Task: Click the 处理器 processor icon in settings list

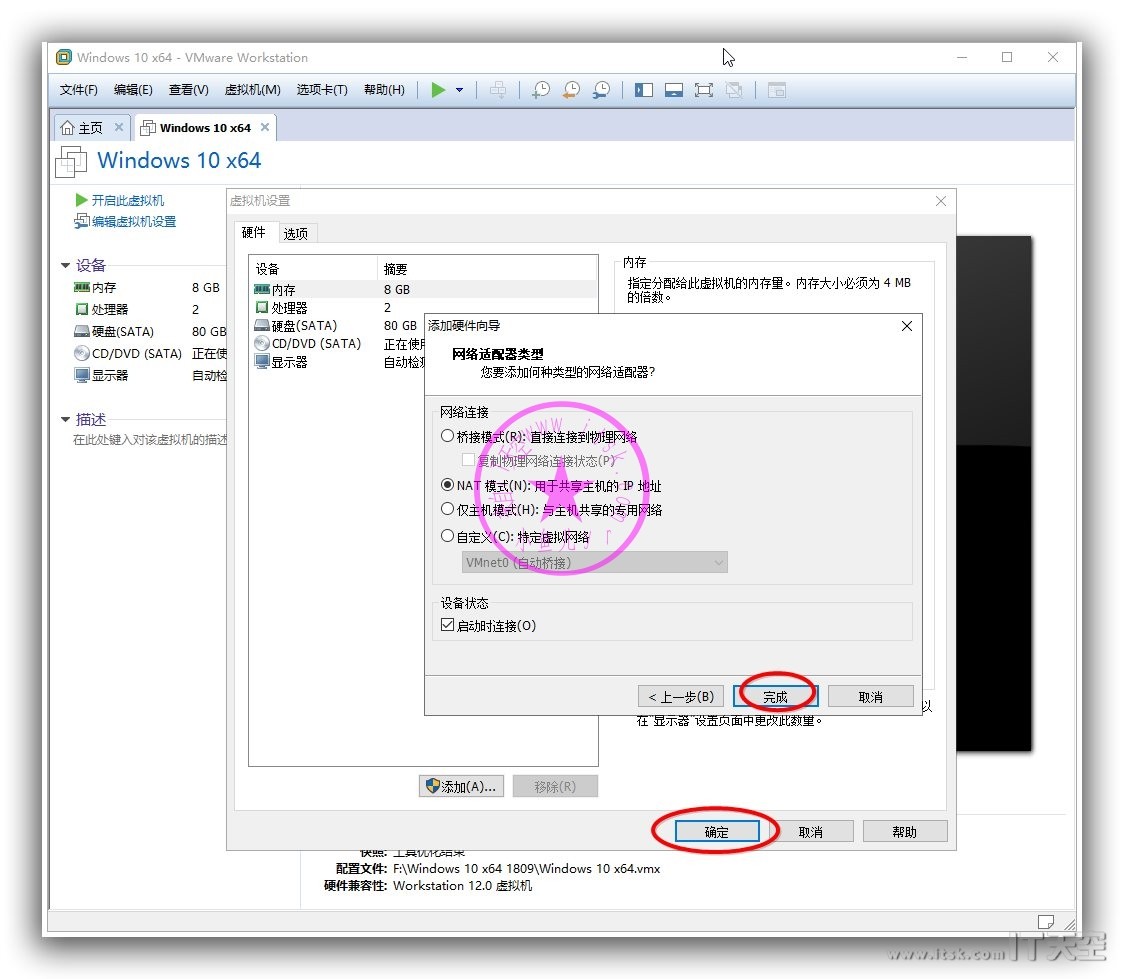Action: click(262, 307)
